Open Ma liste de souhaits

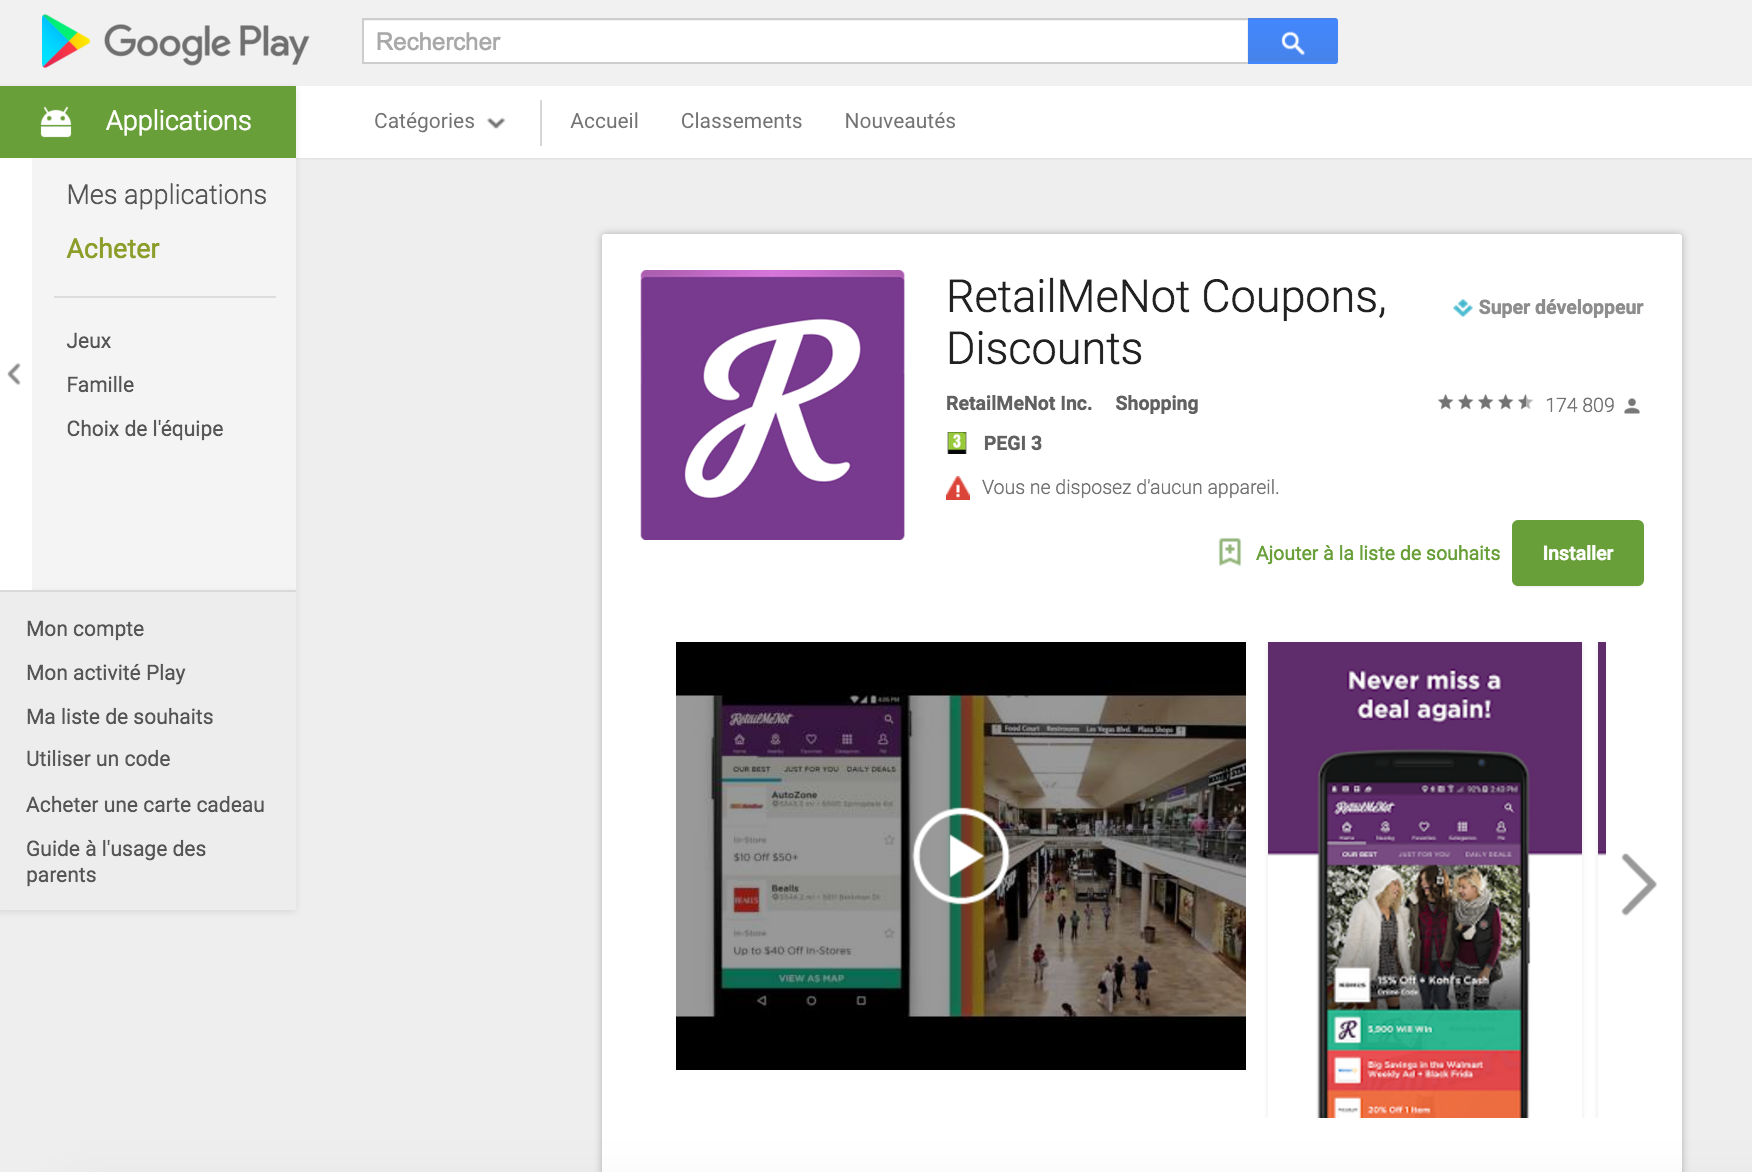[x=120, y=717]
